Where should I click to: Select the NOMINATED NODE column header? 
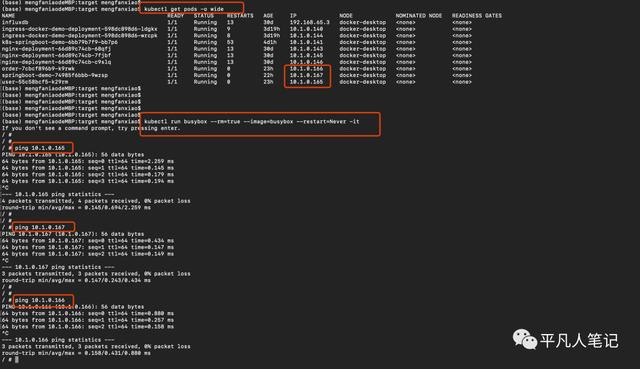point(419,16)
